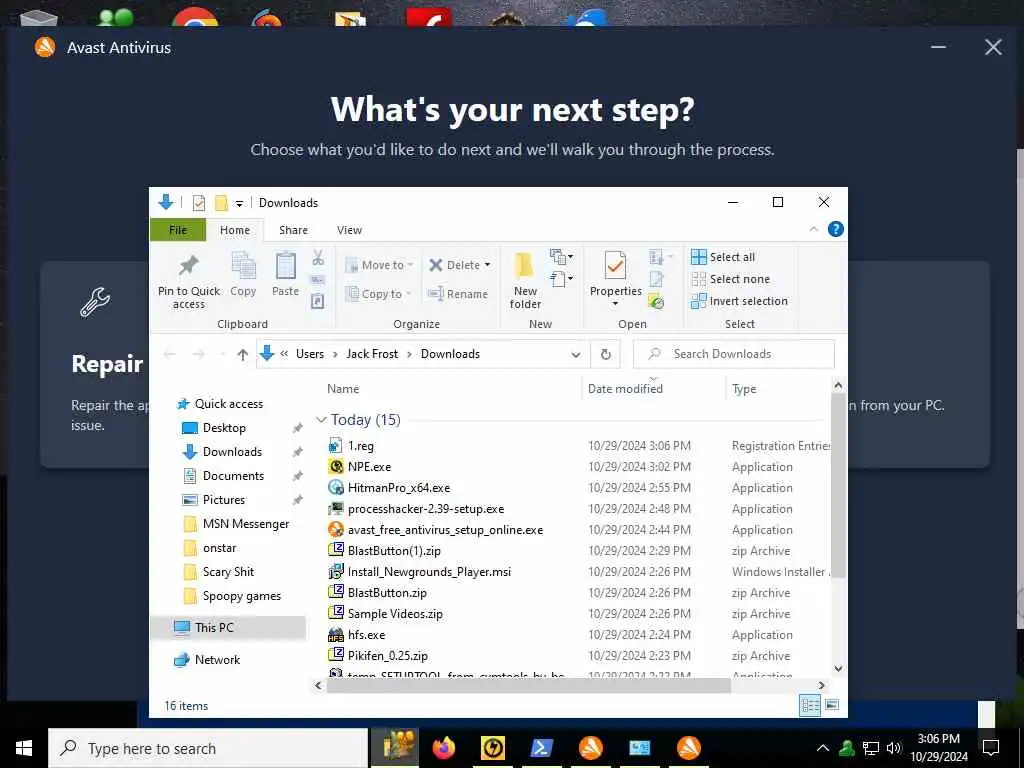Click the file list horizontal scrollbar
Viewport: 1024px width, 768px height.
pos(528,685)
